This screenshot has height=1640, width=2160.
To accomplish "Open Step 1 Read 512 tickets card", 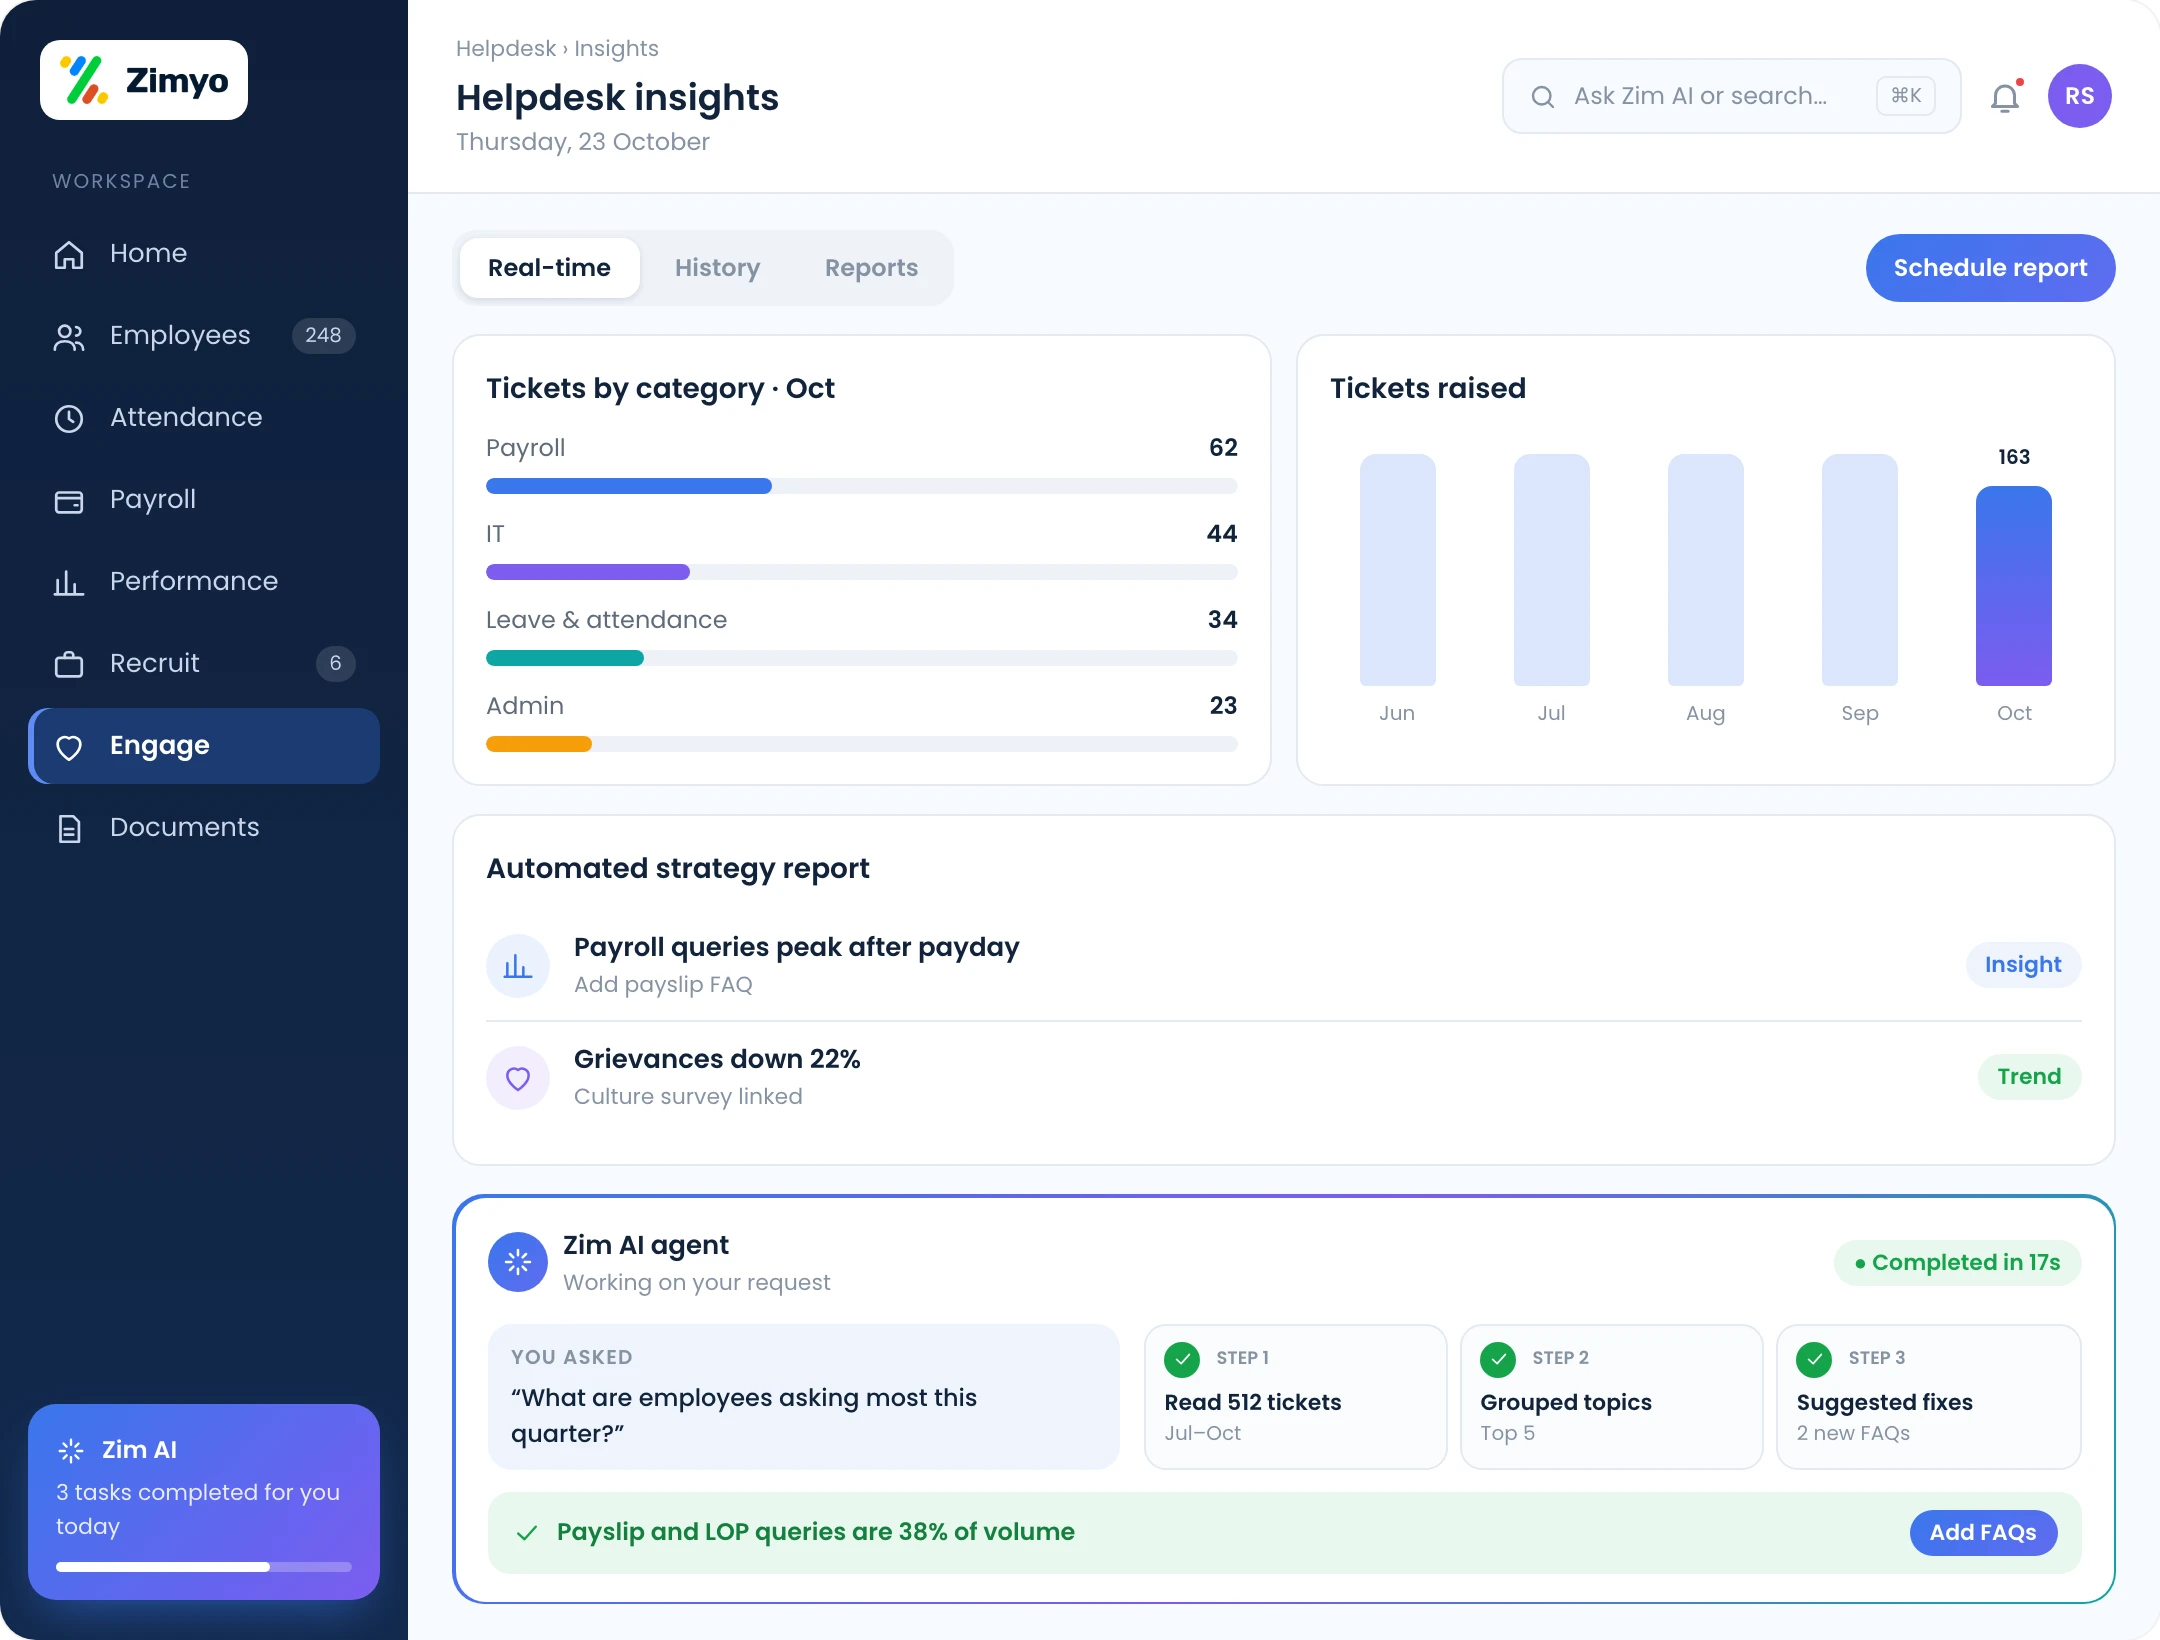I will [1295, 1397].
